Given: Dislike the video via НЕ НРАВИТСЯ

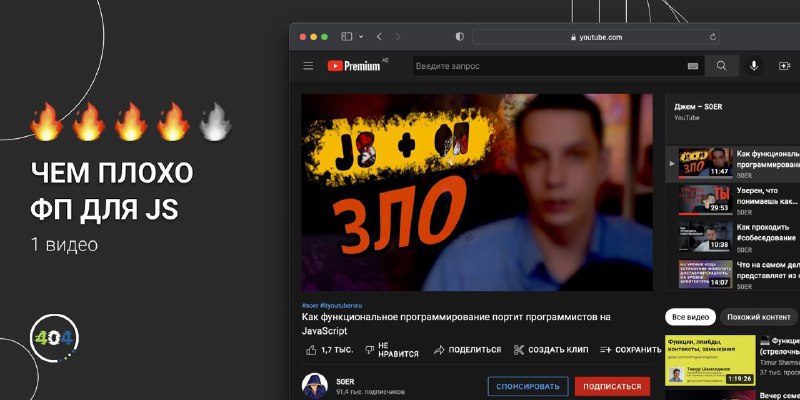Looking at the screenshot, I should click(392, 350).
